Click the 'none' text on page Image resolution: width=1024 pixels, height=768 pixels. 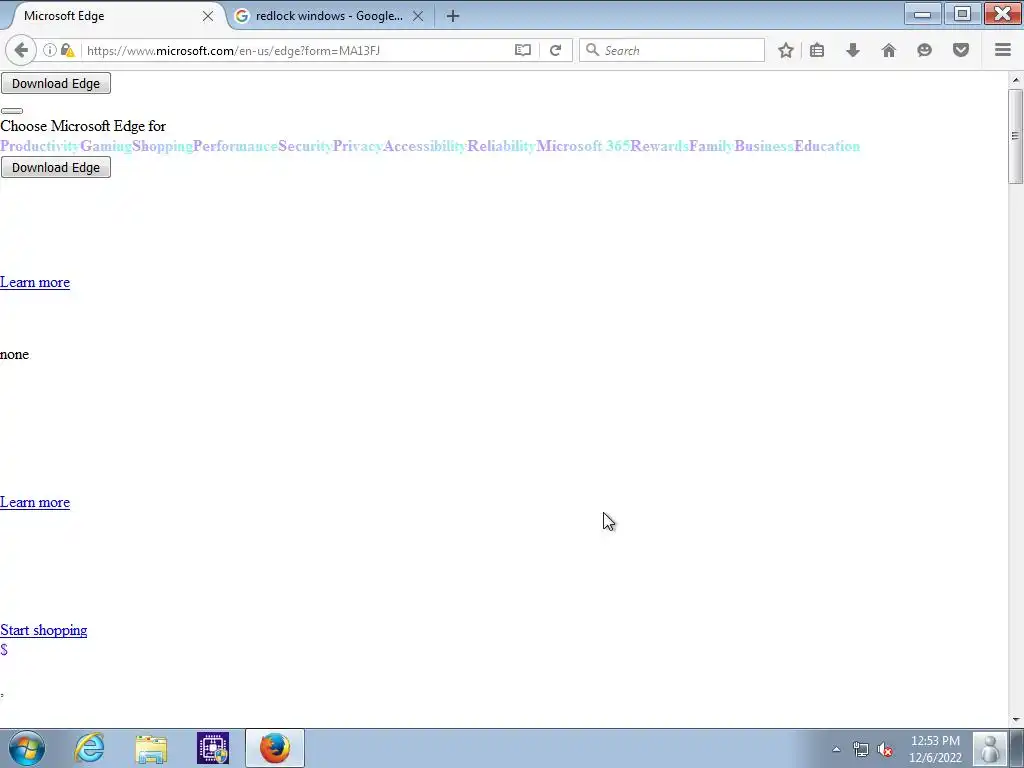click(x=14, y=355)
